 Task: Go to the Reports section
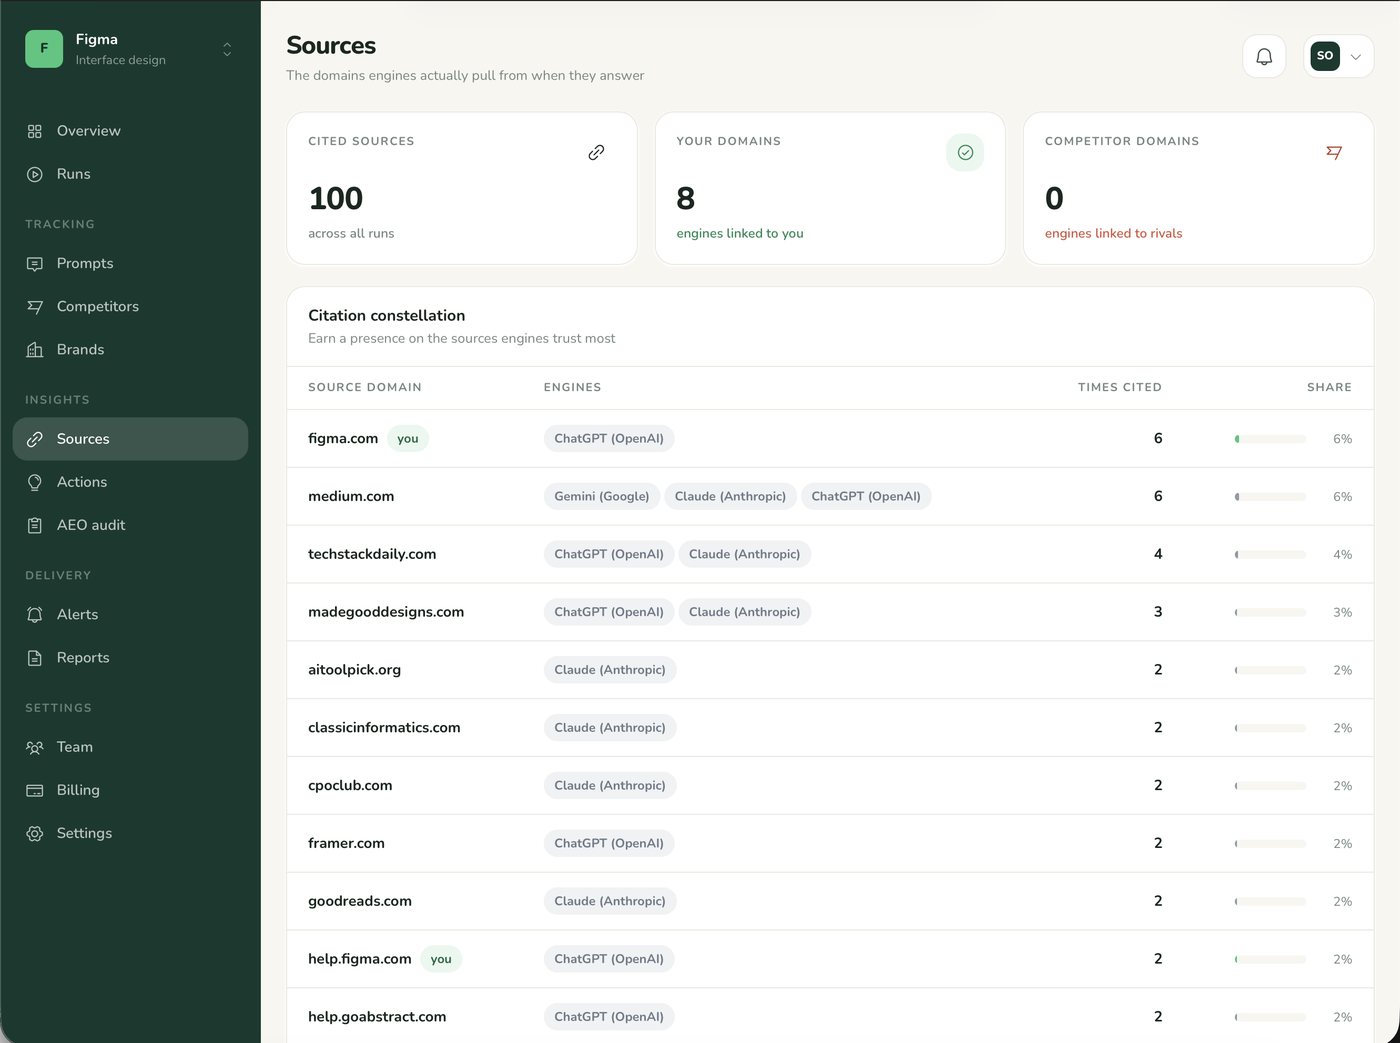(130, 658)
